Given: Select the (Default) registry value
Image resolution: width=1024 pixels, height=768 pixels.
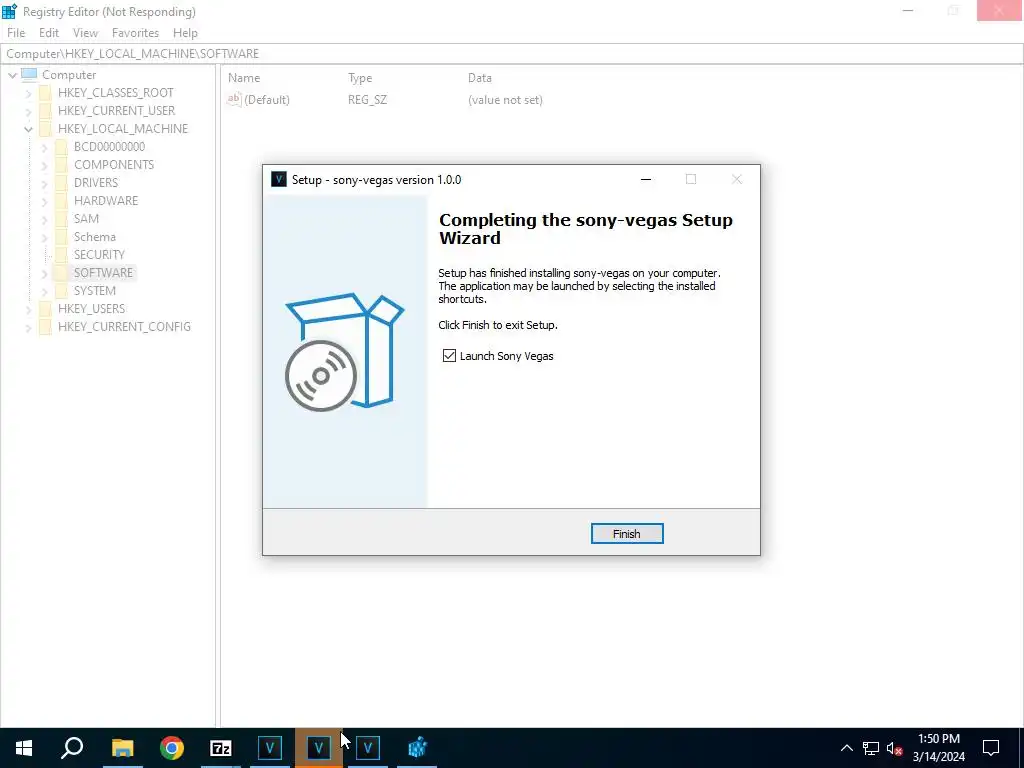Looking at the screenshot, I should pyautogui.click(x=266, y=99).
